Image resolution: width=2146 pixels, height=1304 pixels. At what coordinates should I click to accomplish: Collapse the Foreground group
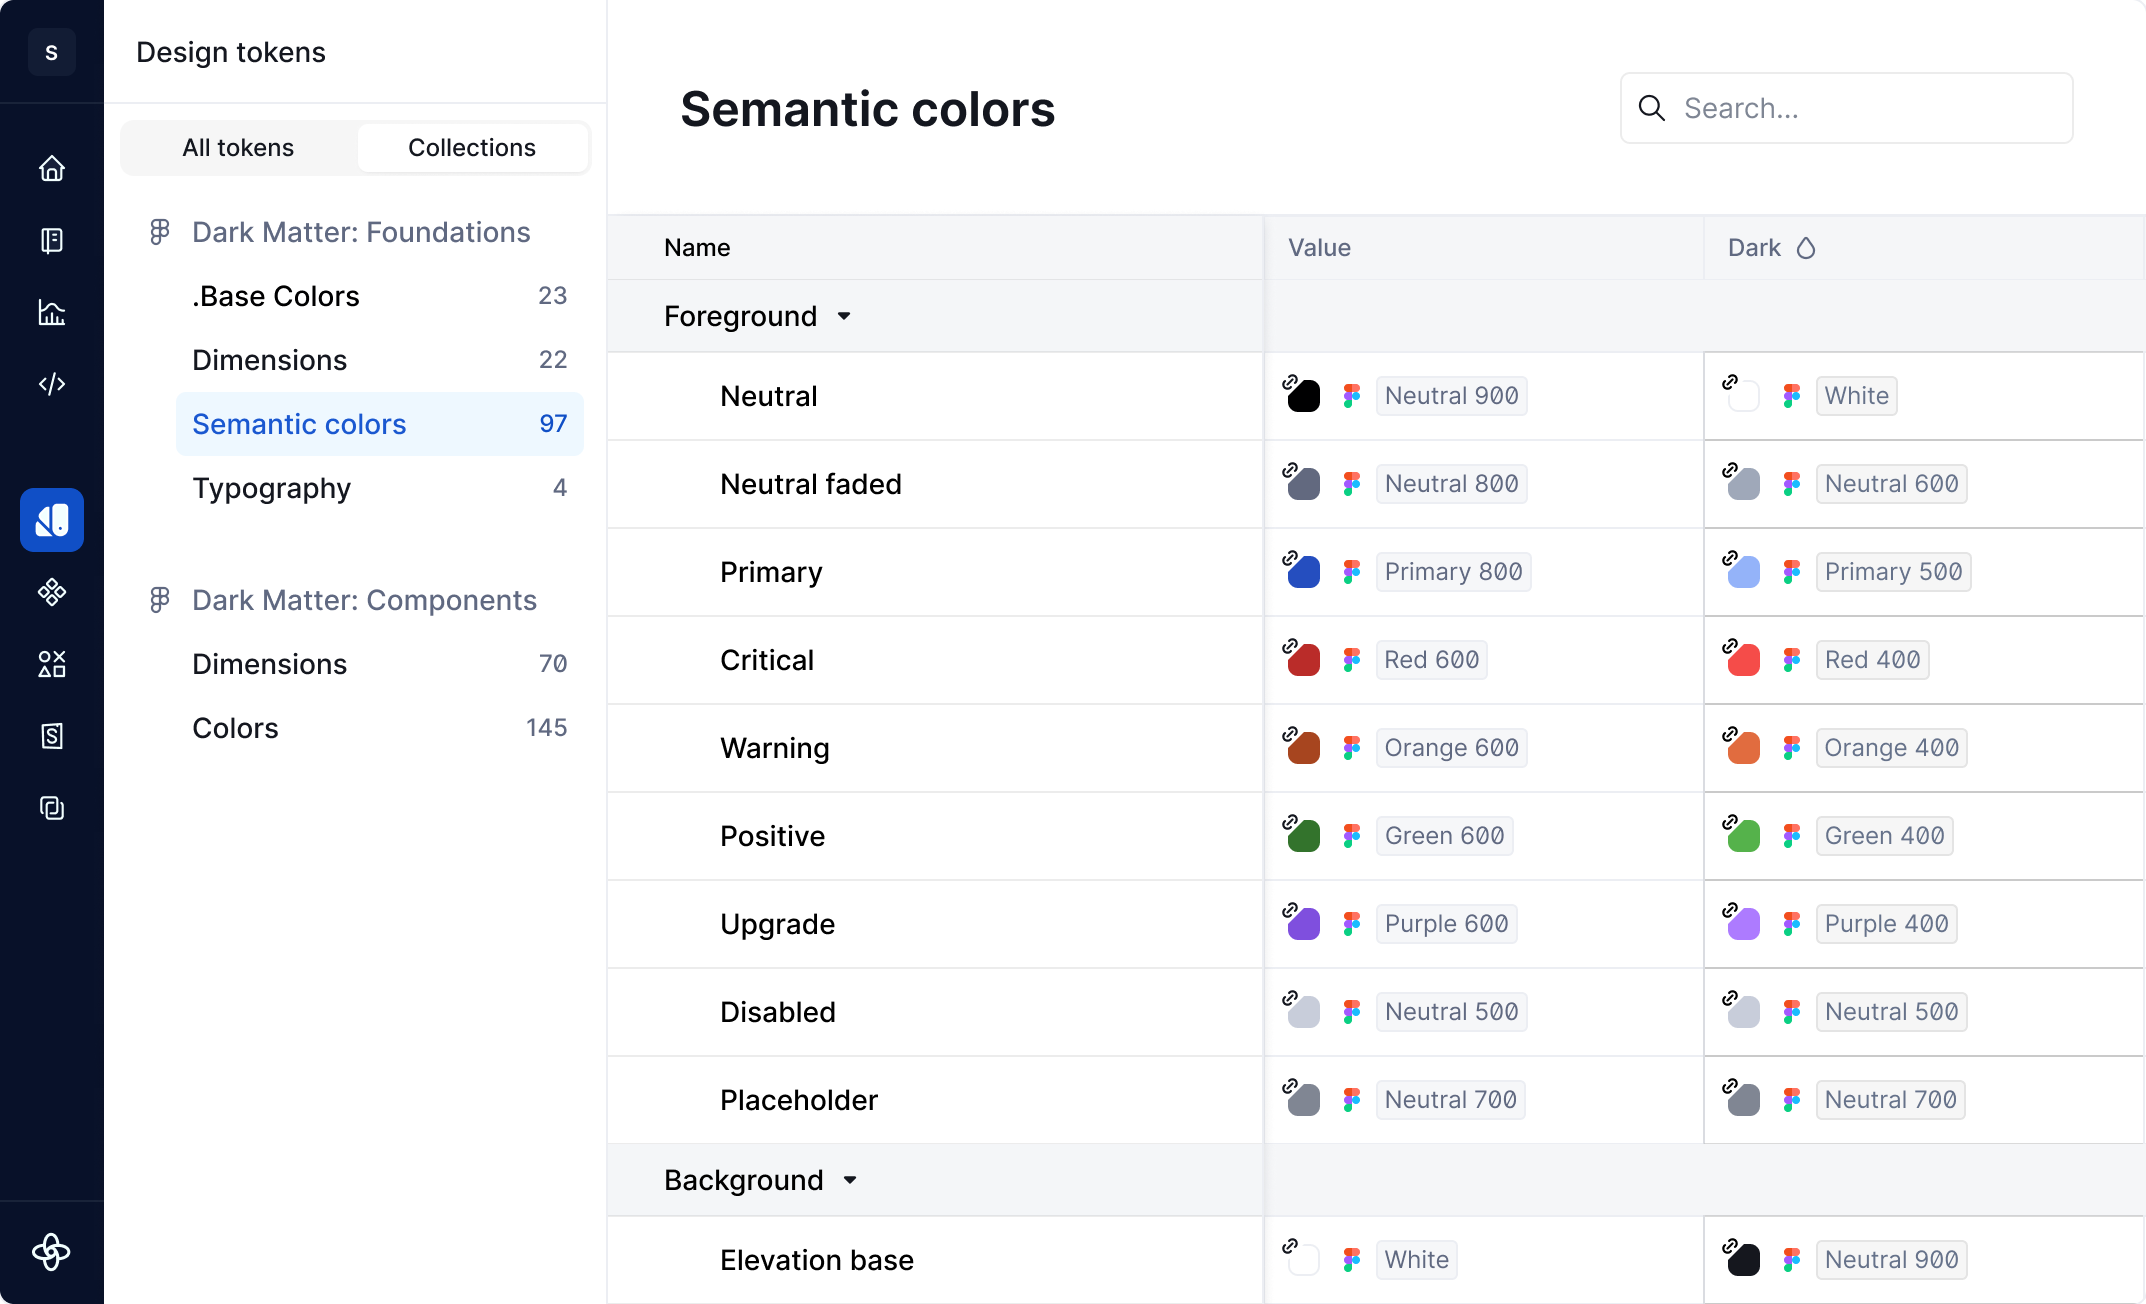pos(843,316)
